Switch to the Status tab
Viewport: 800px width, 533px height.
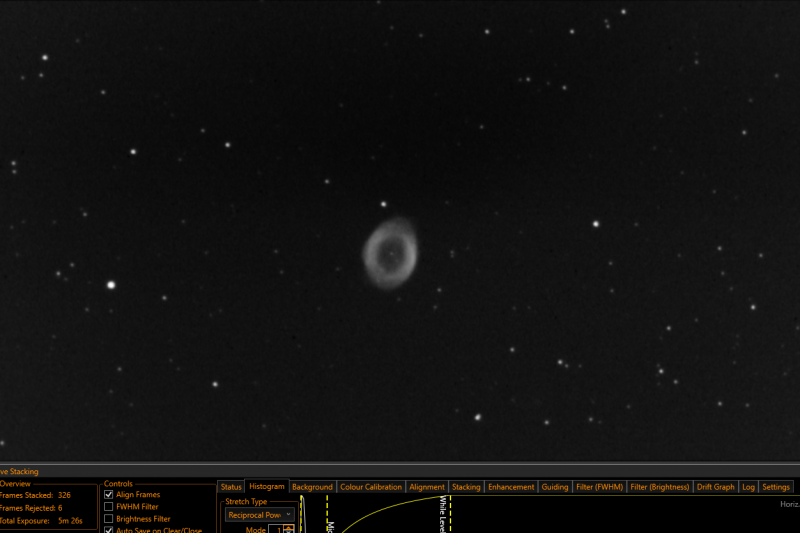(x=231, y=487)
